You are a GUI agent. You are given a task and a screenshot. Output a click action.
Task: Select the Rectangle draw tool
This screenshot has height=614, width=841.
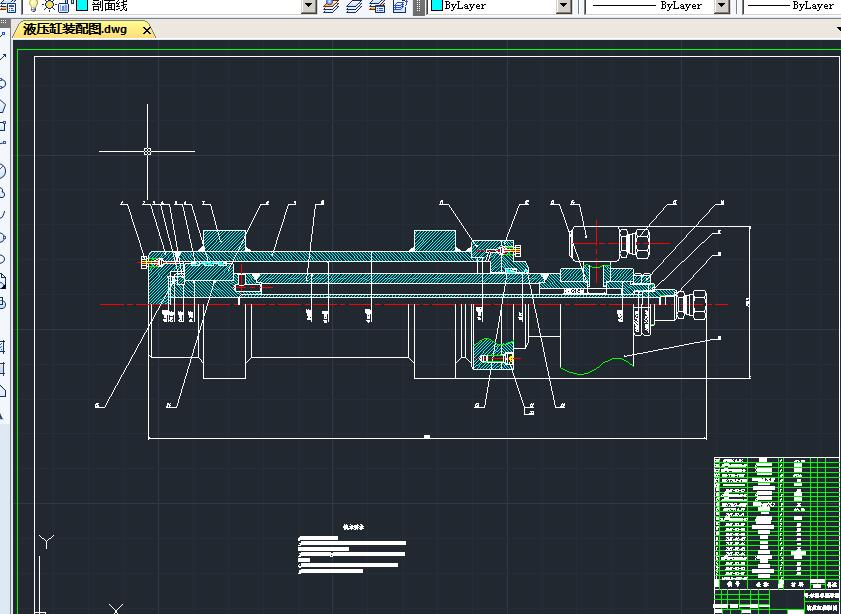click(3, 126)
